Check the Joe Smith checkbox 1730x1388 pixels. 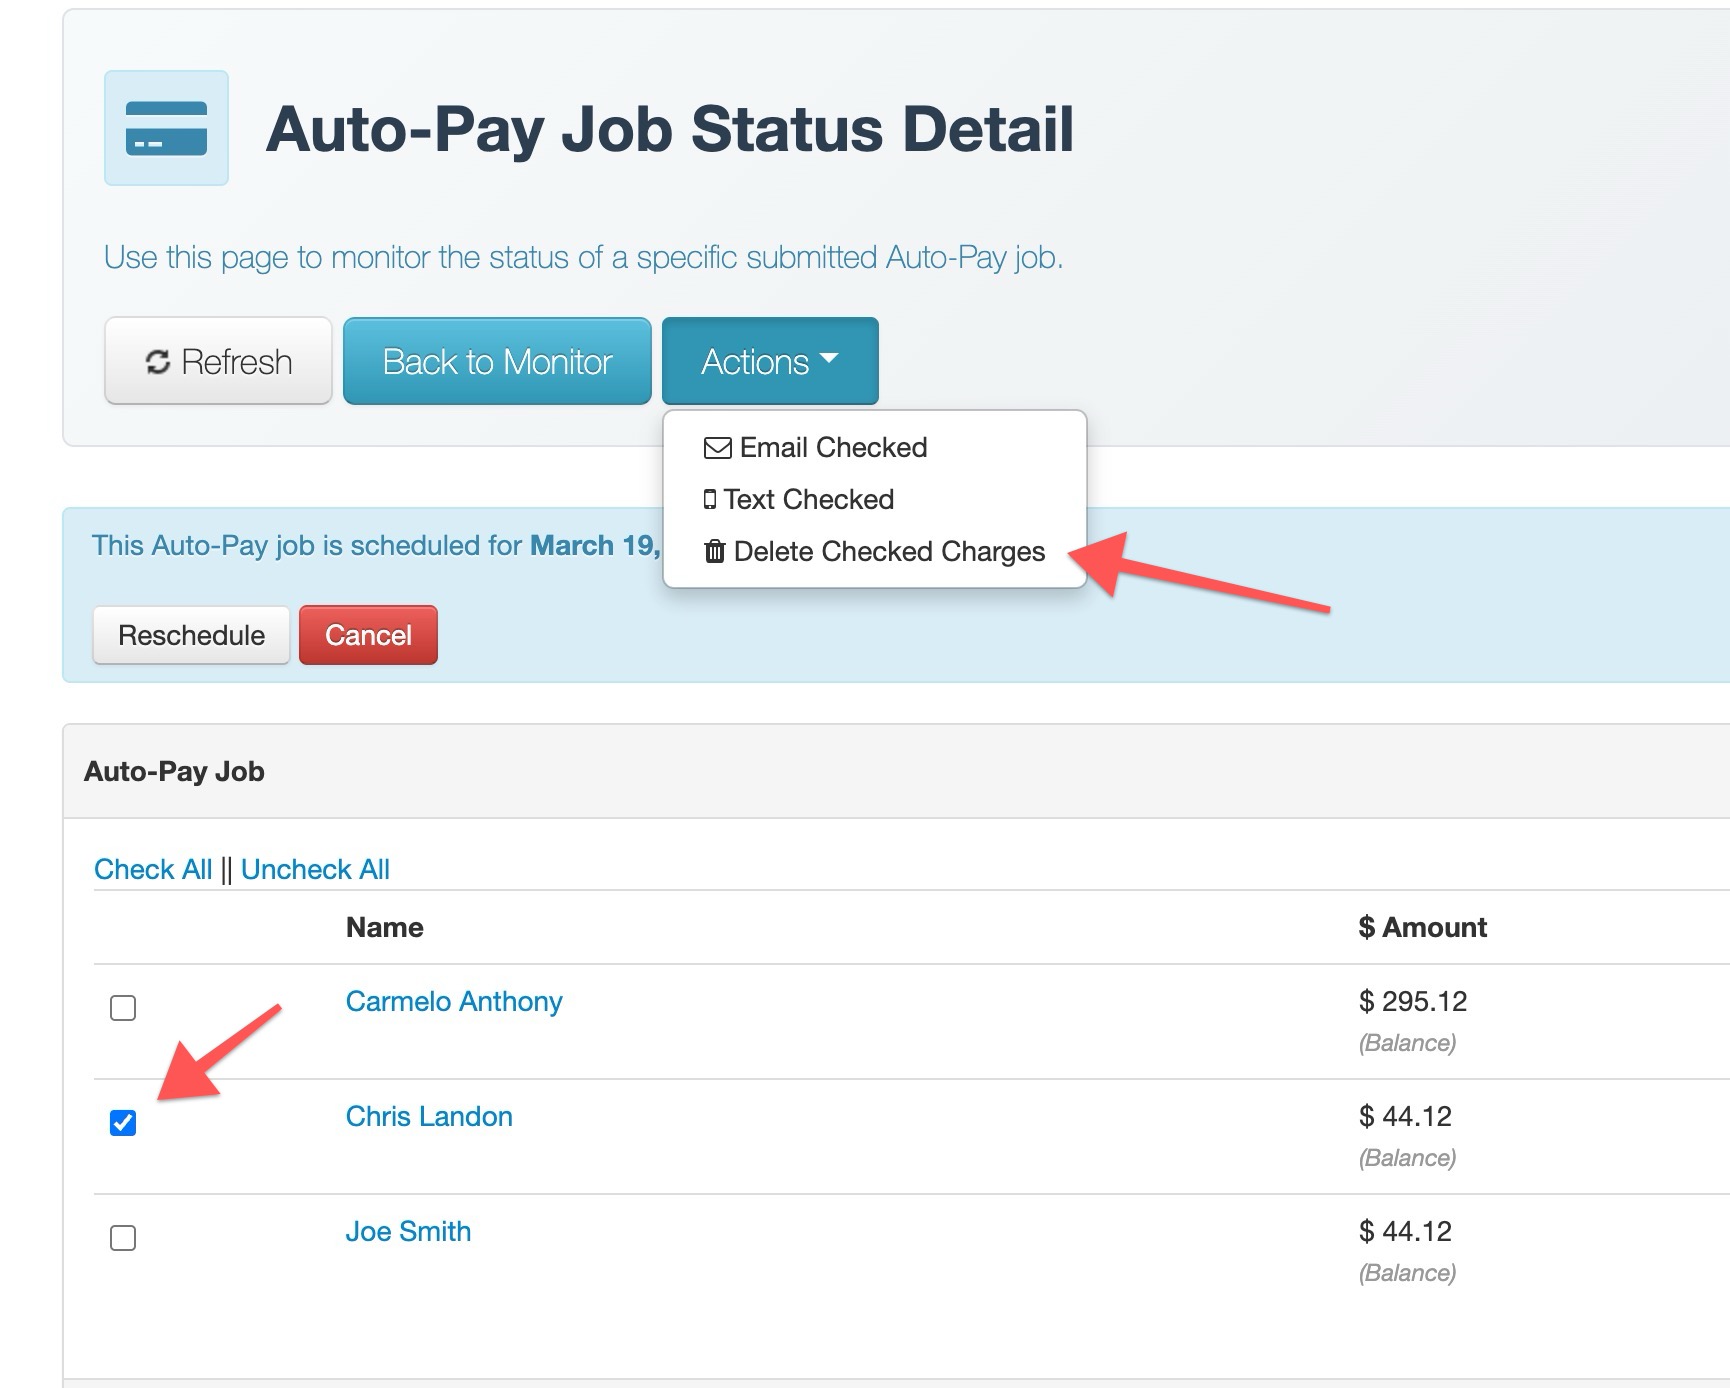coord(123,1238)
